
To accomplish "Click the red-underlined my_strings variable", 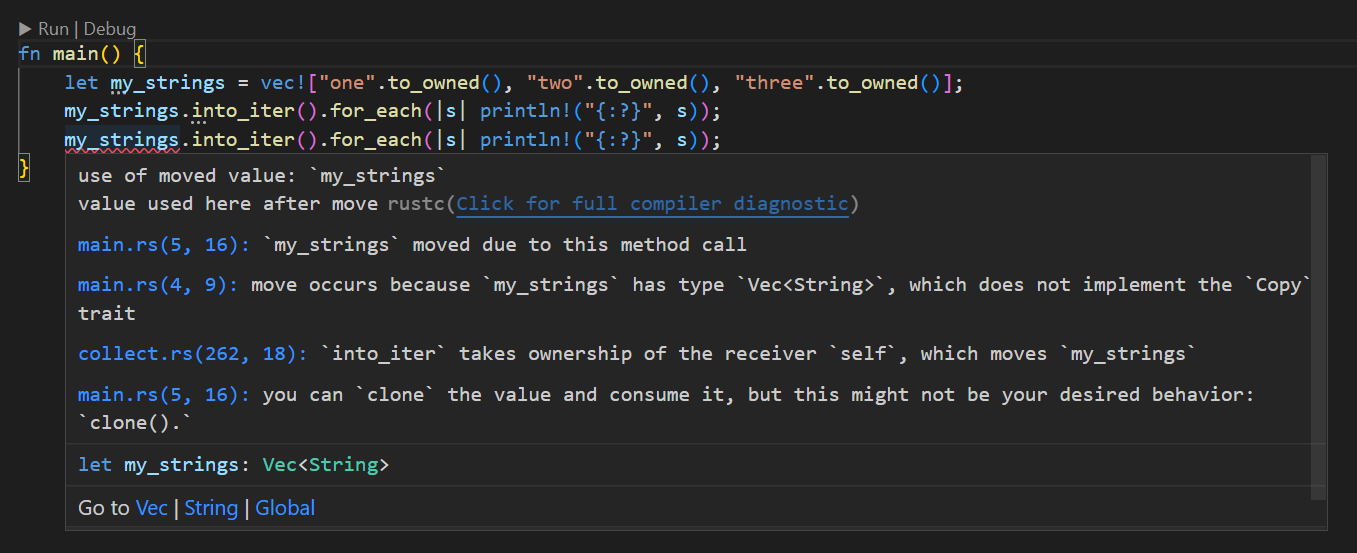I will (122, 140).
